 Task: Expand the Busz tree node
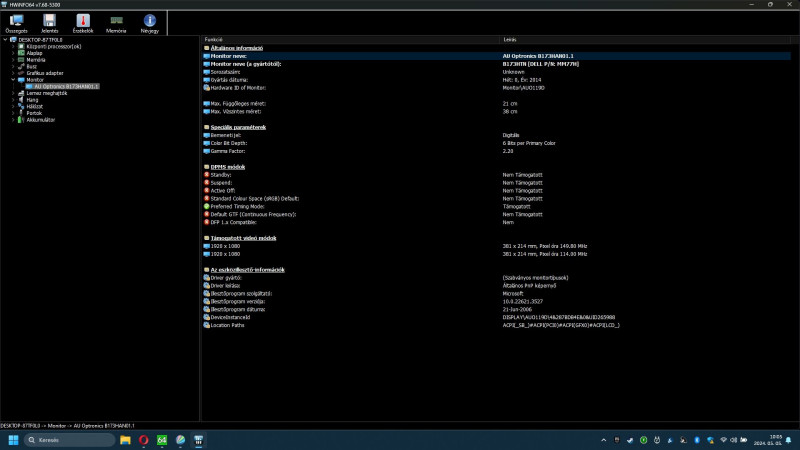13,66
